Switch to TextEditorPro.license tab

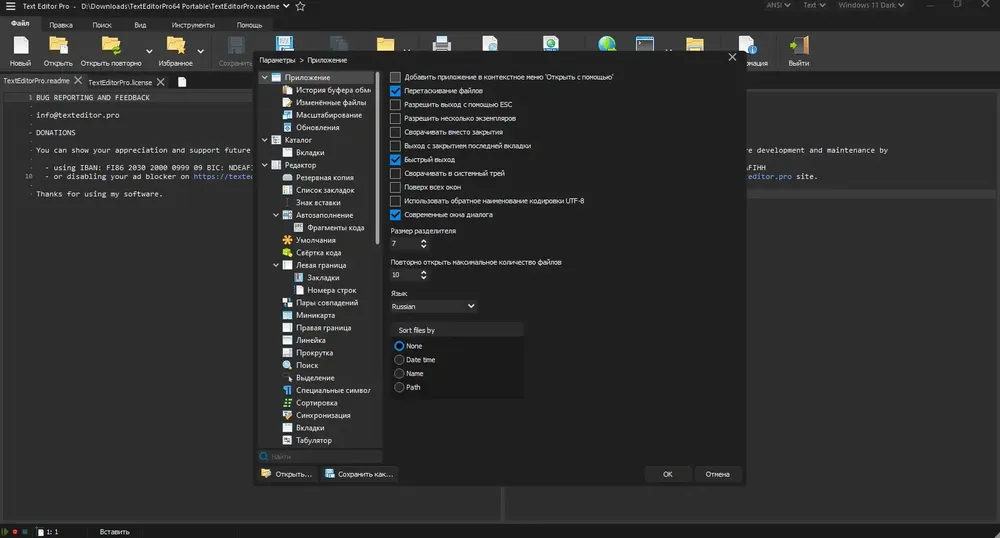120,82
